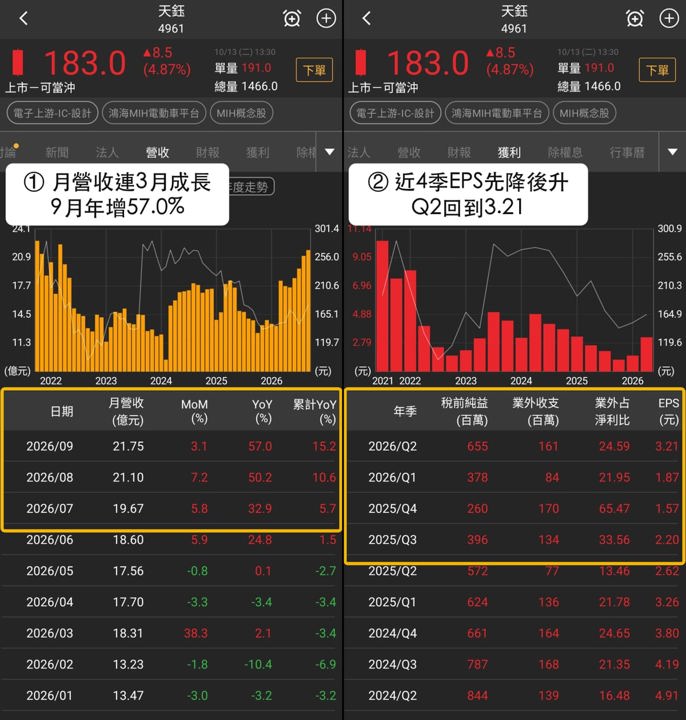Viewport: 686px width, 720px height.
Task: Add stock to watchlist in left panel
Action: click(x=326, y=18)
